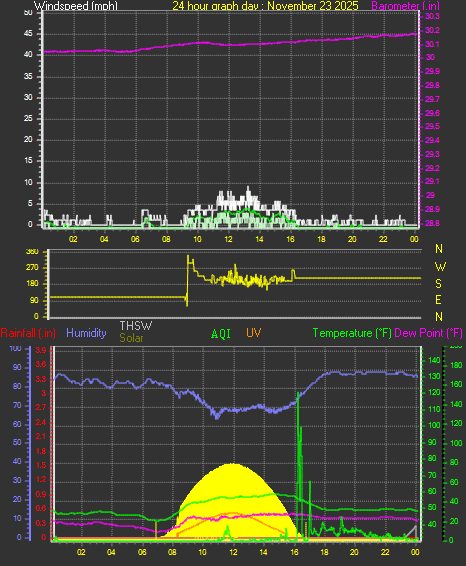The height and width of the screenshot is (566, 466).
Task: Click the 0.6 rainfall axis value
Action: (x=40, y=508)
